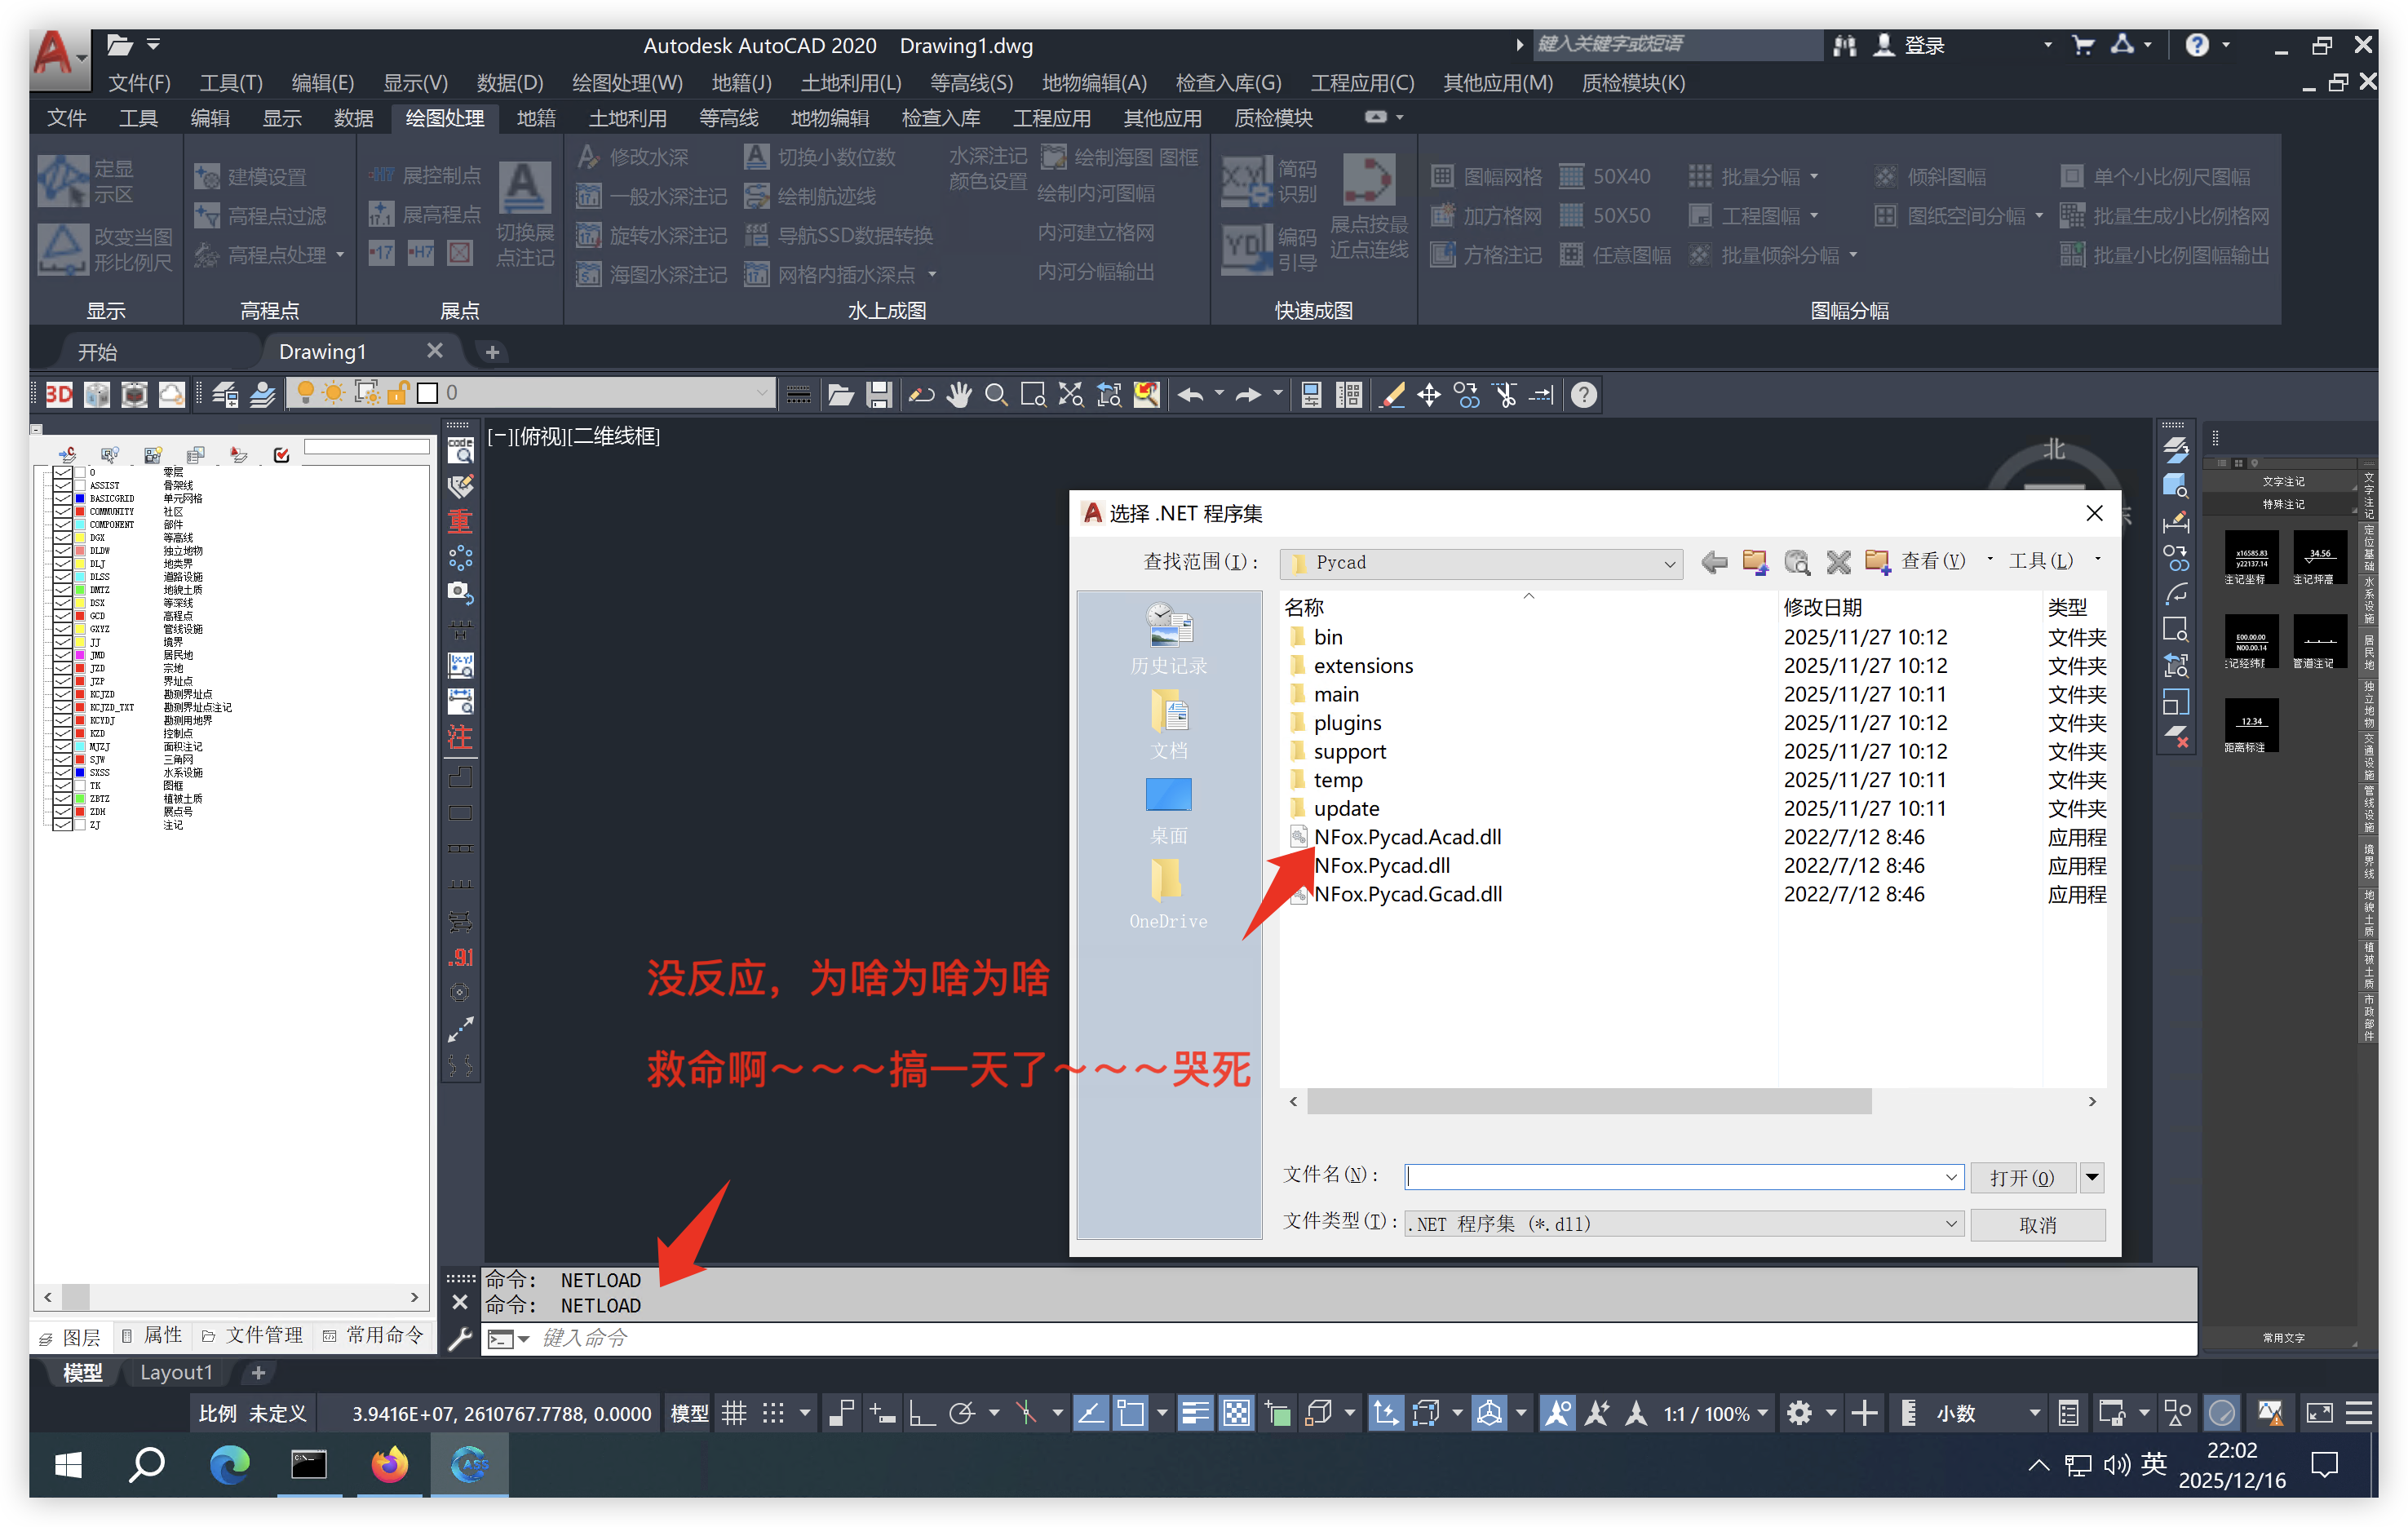The height and width of the screenshot is (1527, 2408).
Task: Switch to the 等高线 ribbon tab
Action: (728, 118)
